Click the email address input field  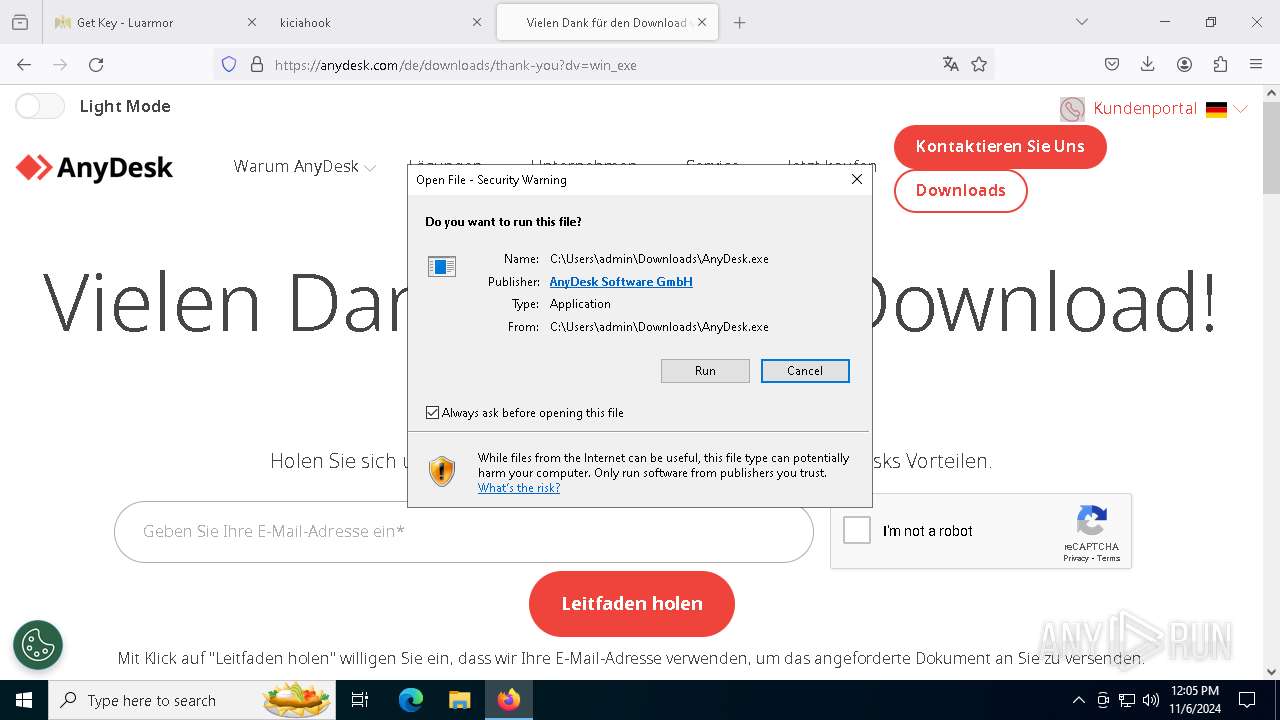464,532
